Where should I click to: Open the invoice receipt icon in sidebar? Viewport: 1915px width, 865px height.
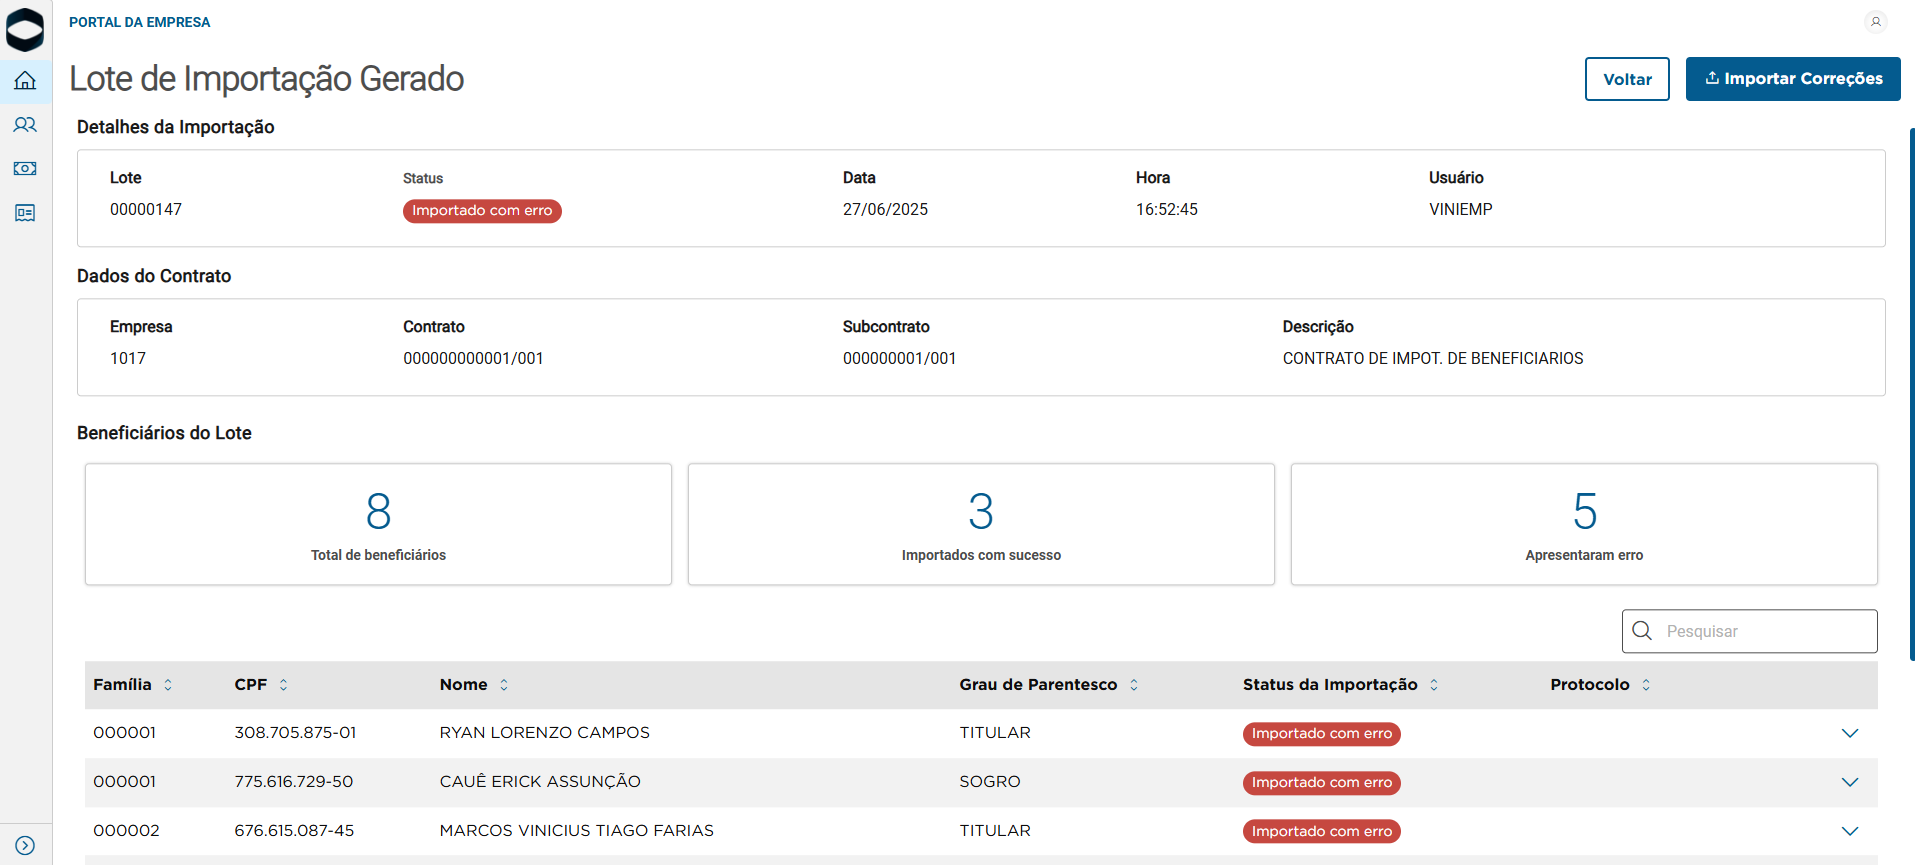point(25,213)
